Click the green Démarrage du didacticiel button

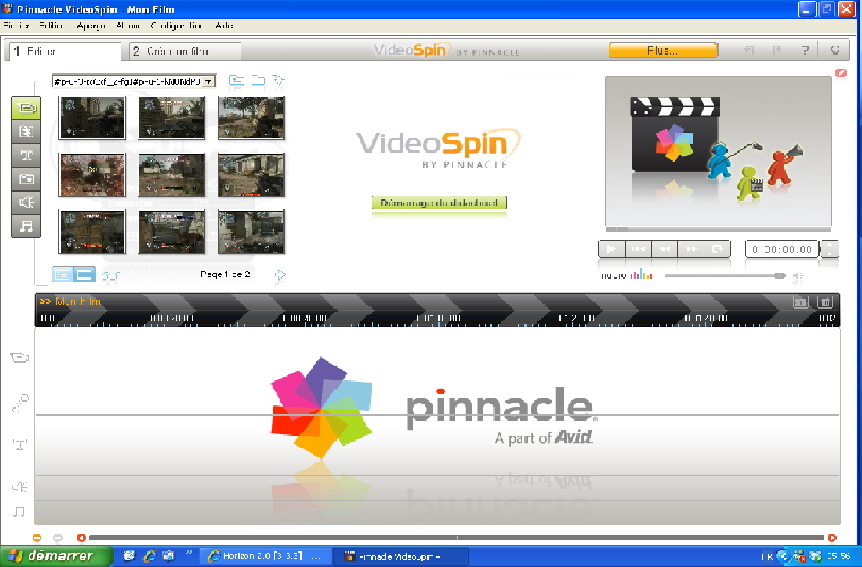coord(439,203)
